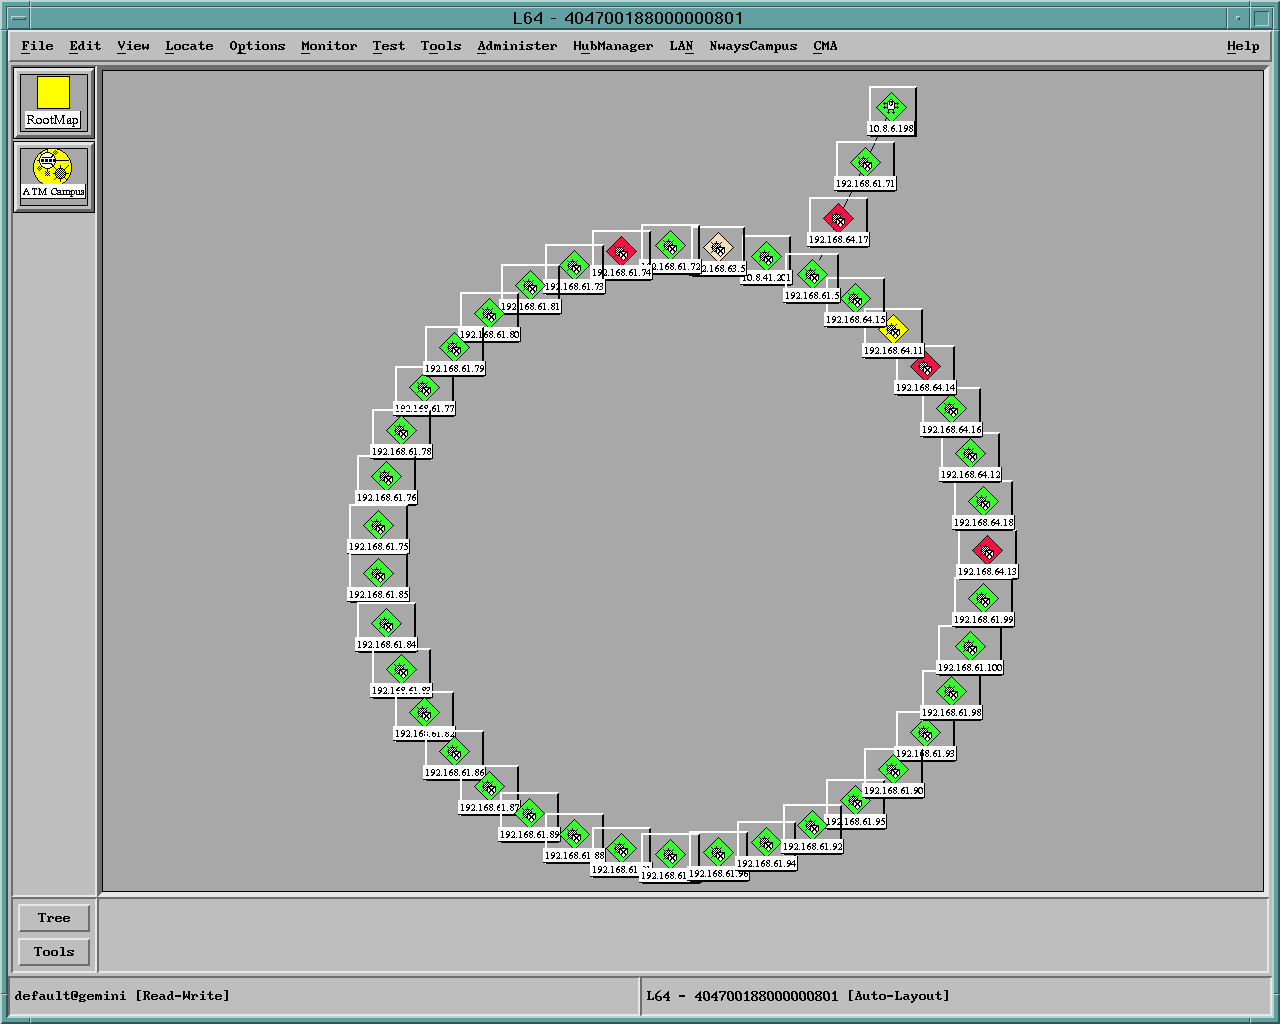This screenshot has width=1280, height=1024.
Task: Click the Tools button
Action: (x=53, y=952)
